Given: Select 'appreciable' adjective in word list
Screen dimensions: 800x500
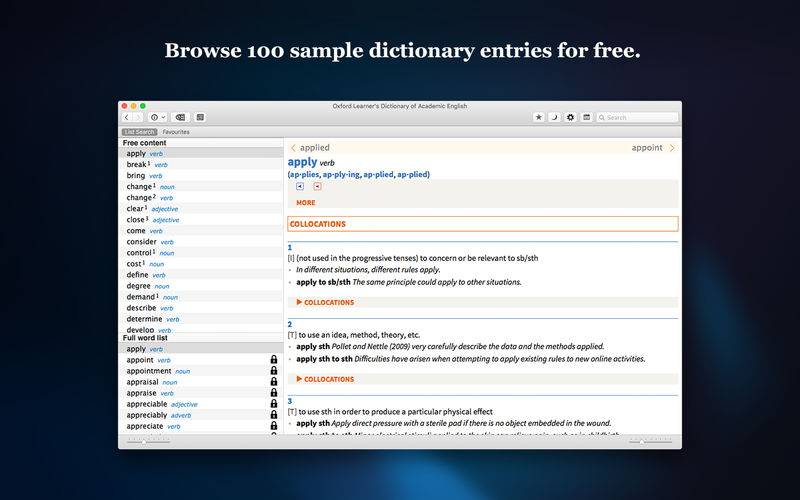Looking at the screenshot, I should tap(201, 404).
